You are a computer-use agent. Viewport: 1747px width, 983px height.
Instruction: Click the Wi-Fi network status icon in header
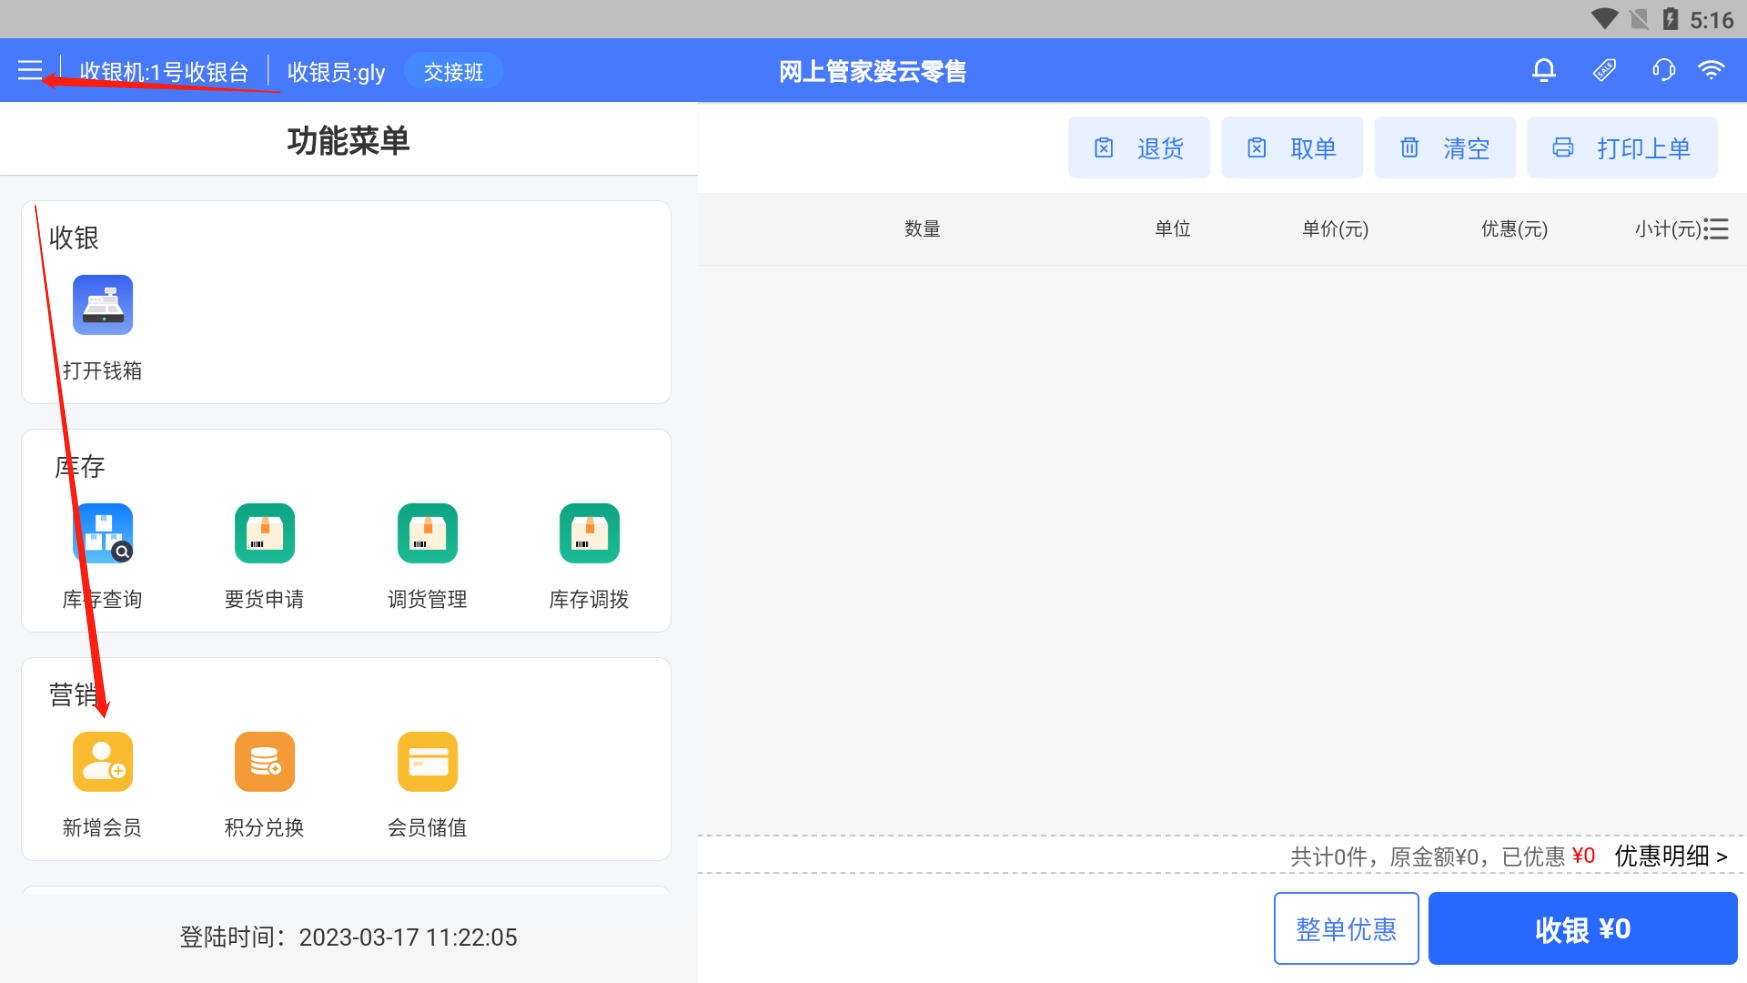coord(1711,70)
